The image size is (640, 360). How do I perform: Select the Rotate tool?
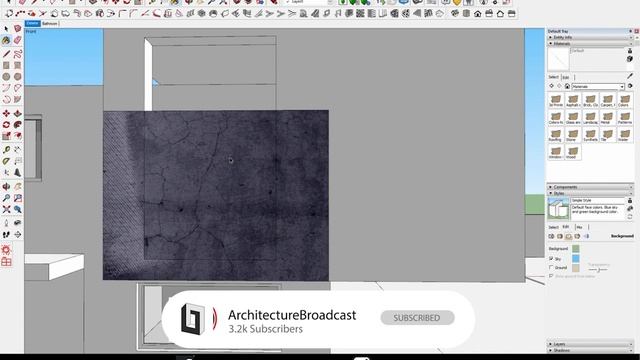pos(6,124)
